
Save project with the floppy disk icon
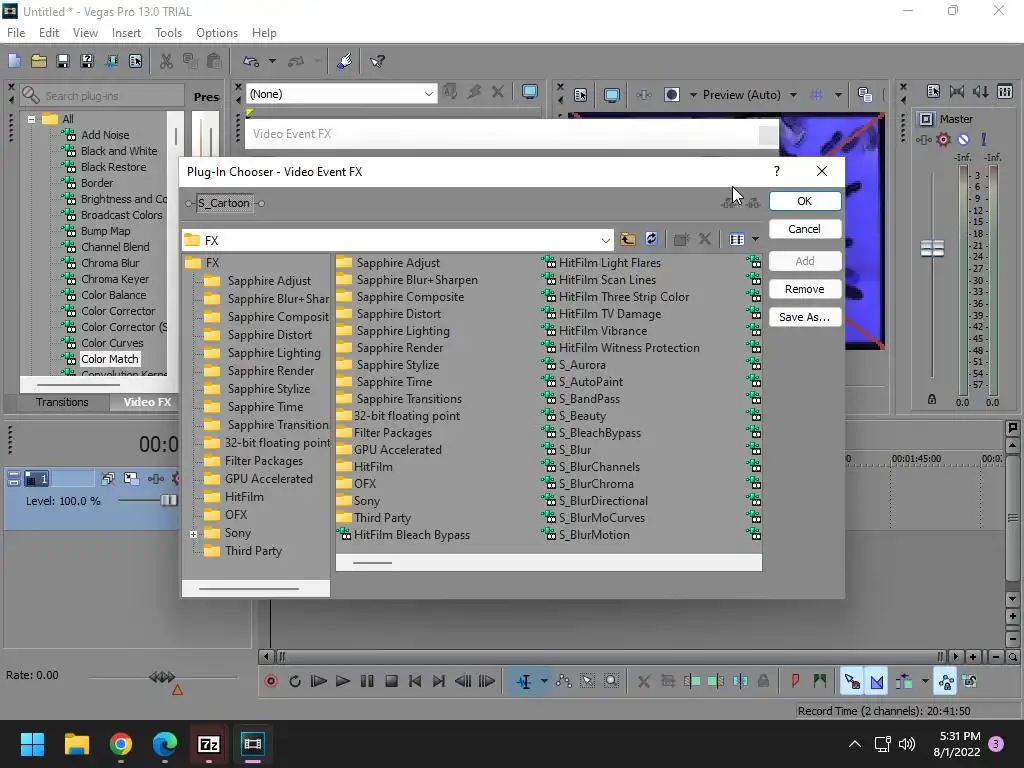[x=63, y=61]
